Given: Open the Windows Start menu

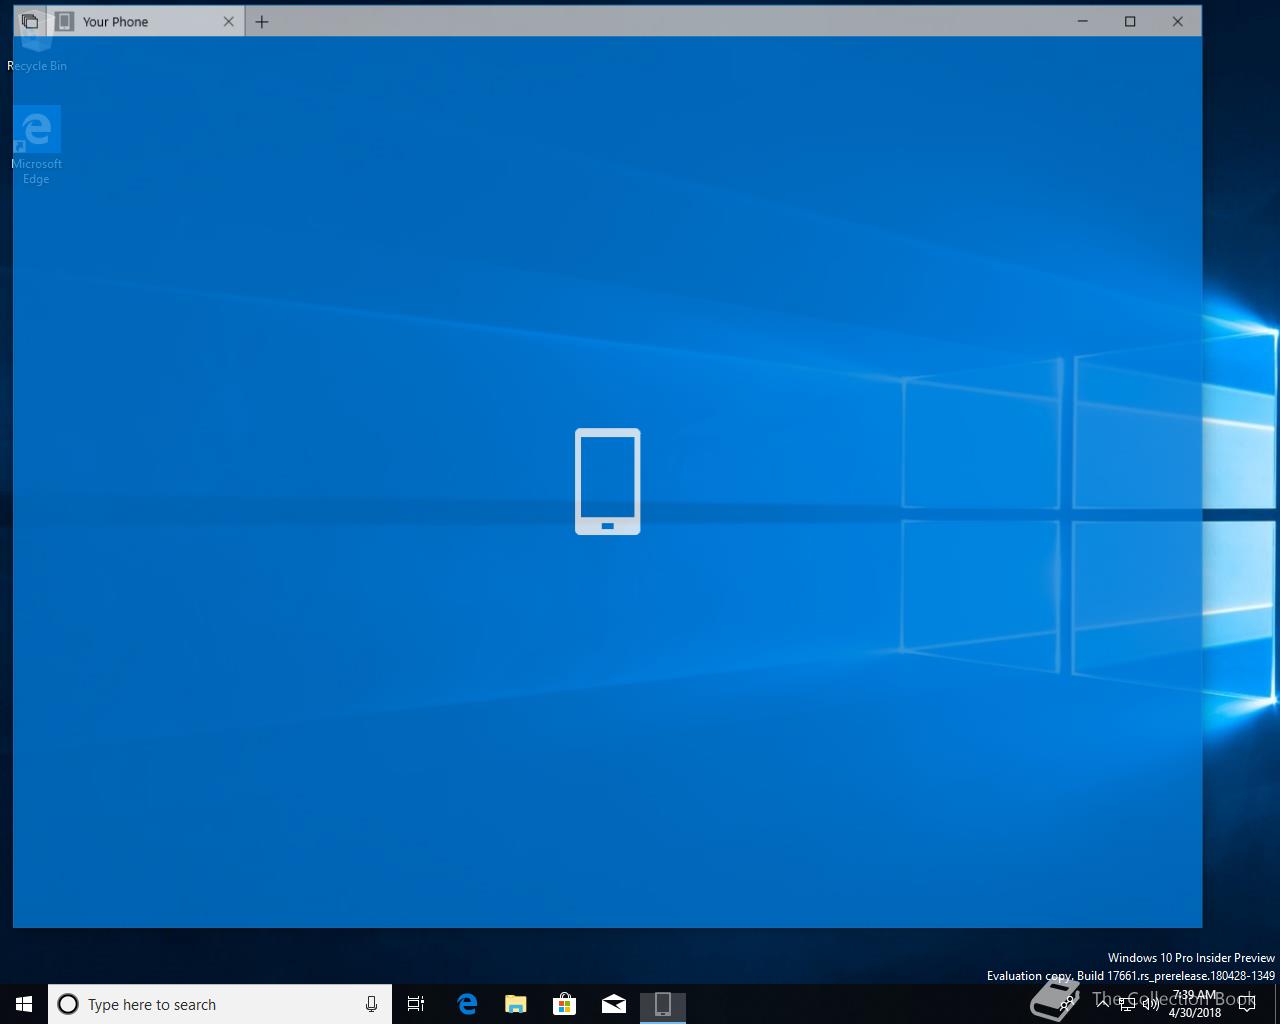Looking at the screenshot, I should point(24,1004).
